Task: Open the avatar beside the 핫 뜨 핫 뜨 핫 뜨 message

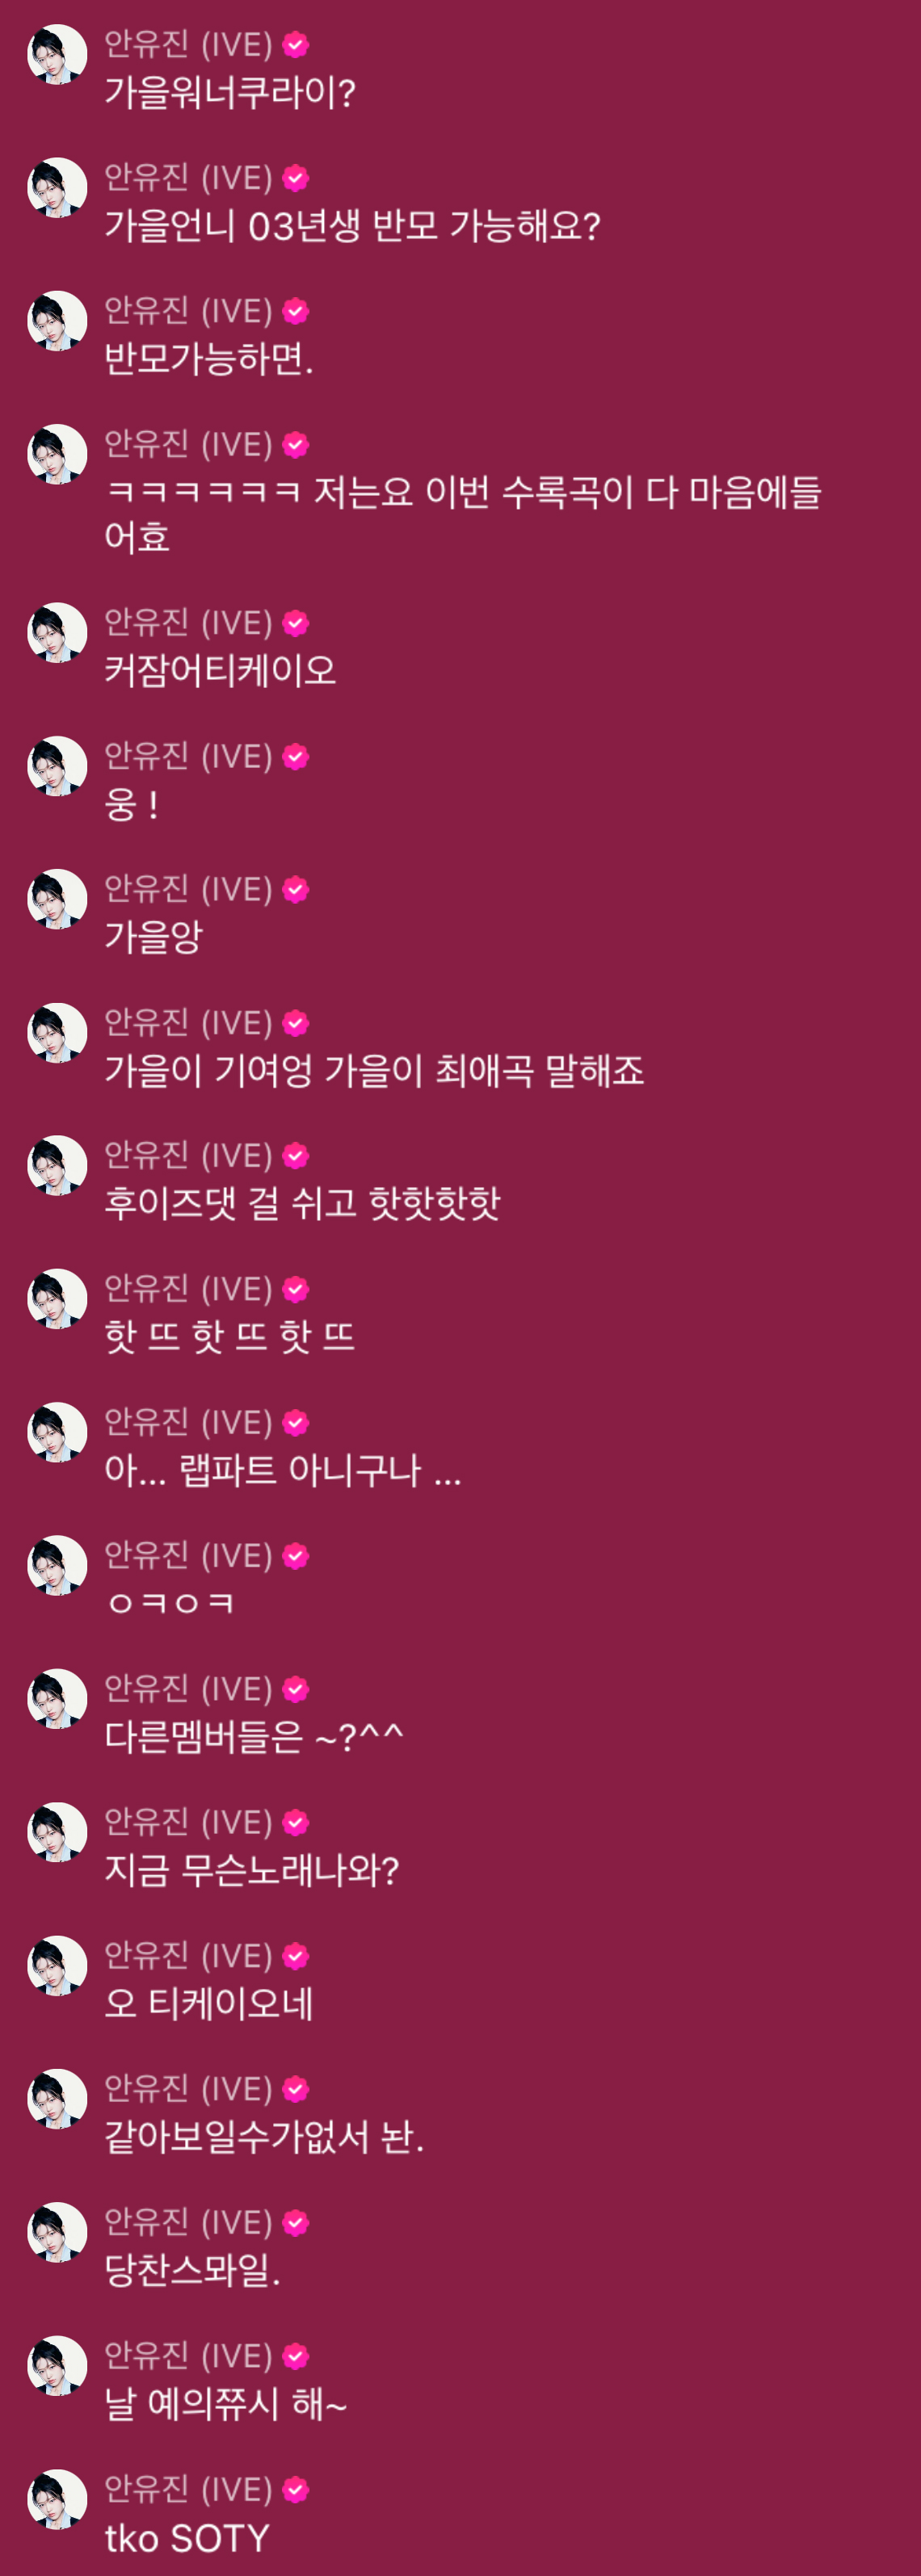Action: (x=57, y=1299)
